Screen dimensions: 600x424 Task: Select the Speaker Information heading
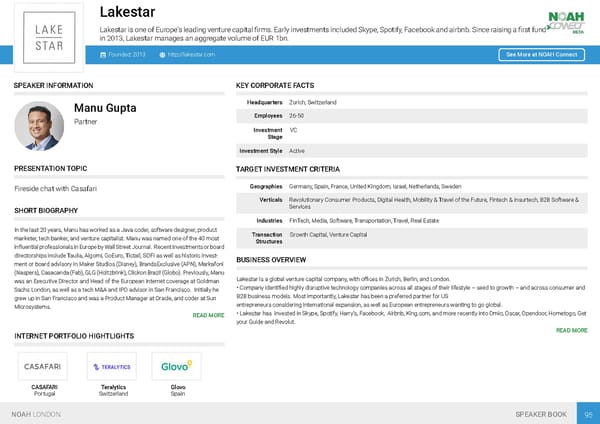[54, 86]
